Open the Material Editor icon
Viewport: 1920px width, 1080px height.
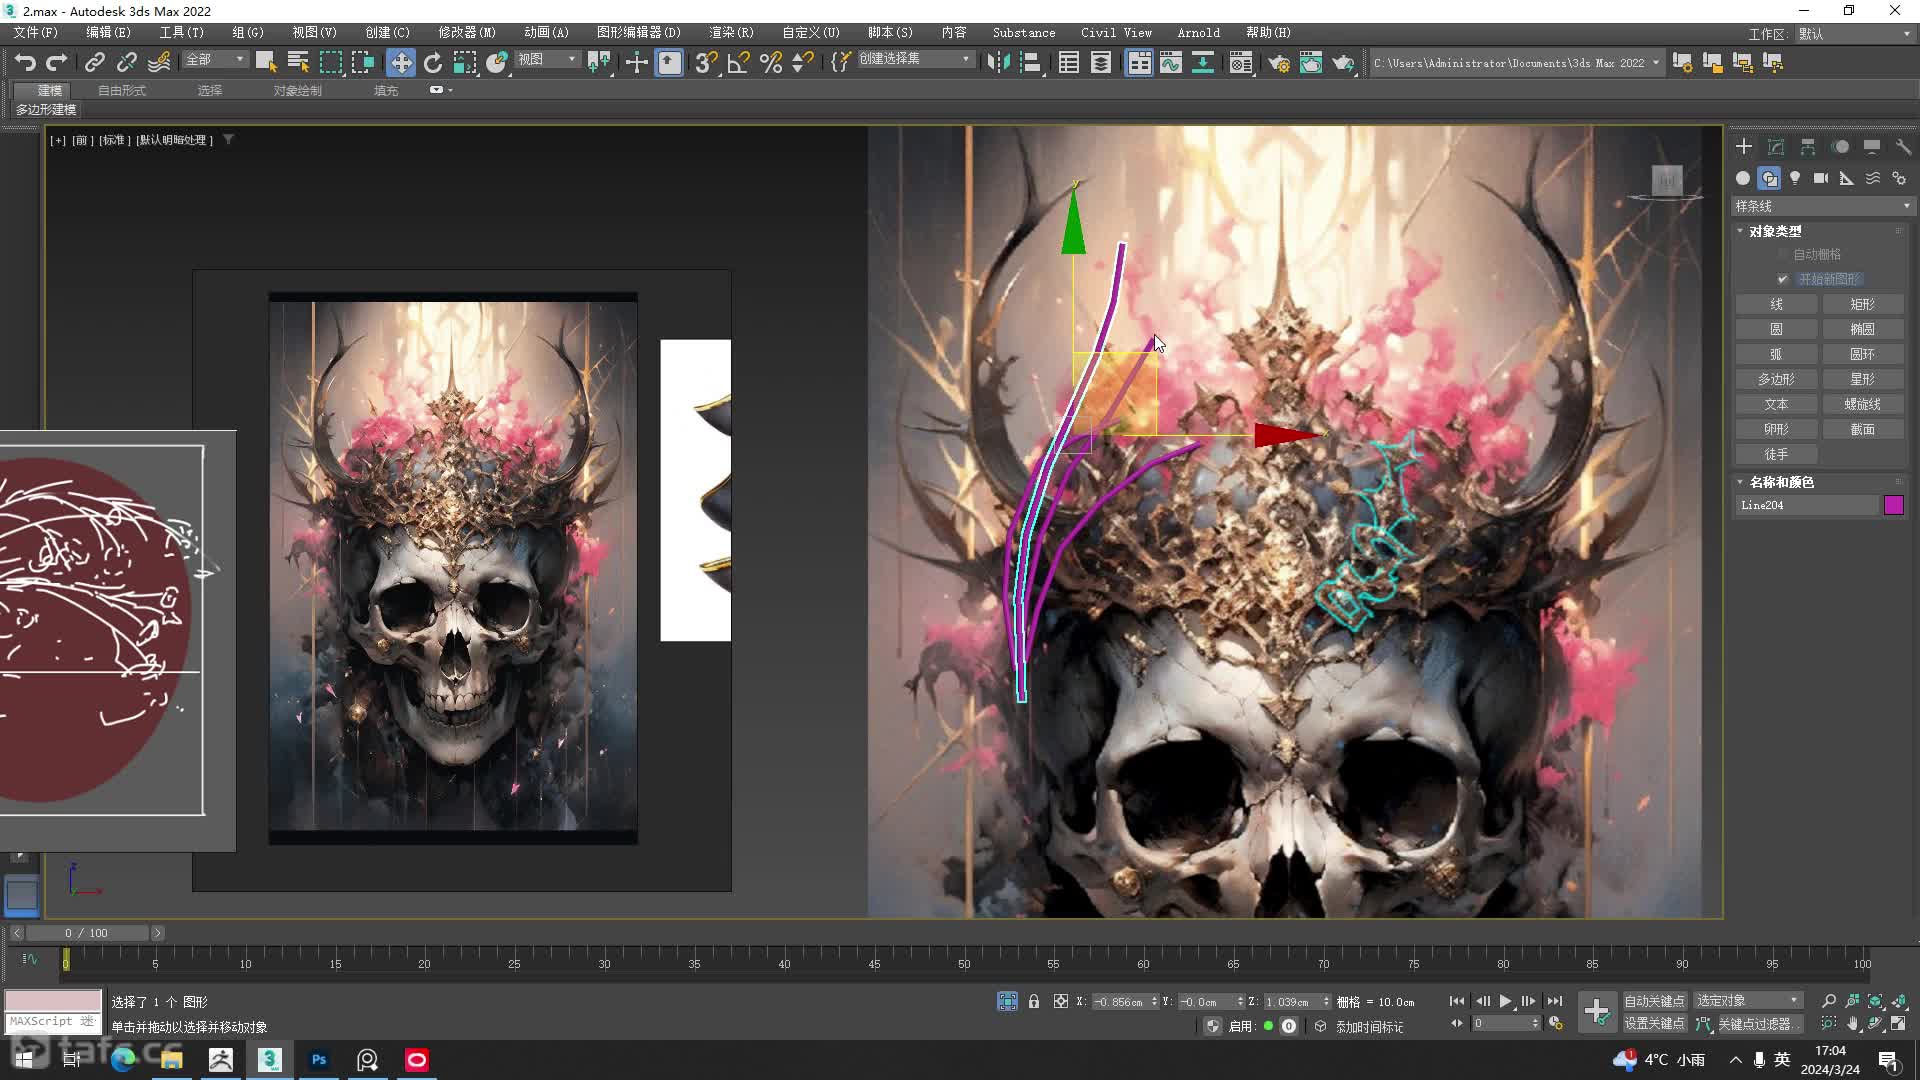point(1241,62)
